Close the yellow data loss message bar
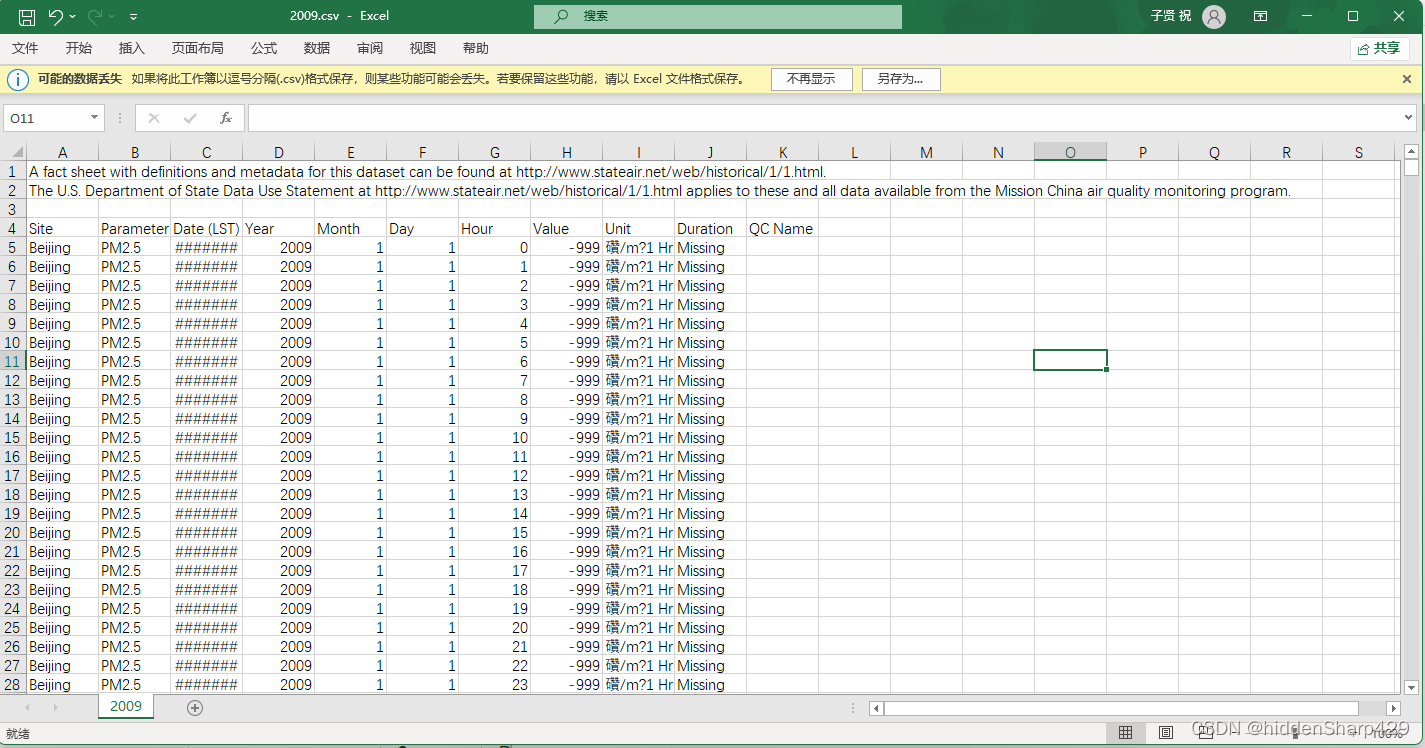 click(1406, 79)
